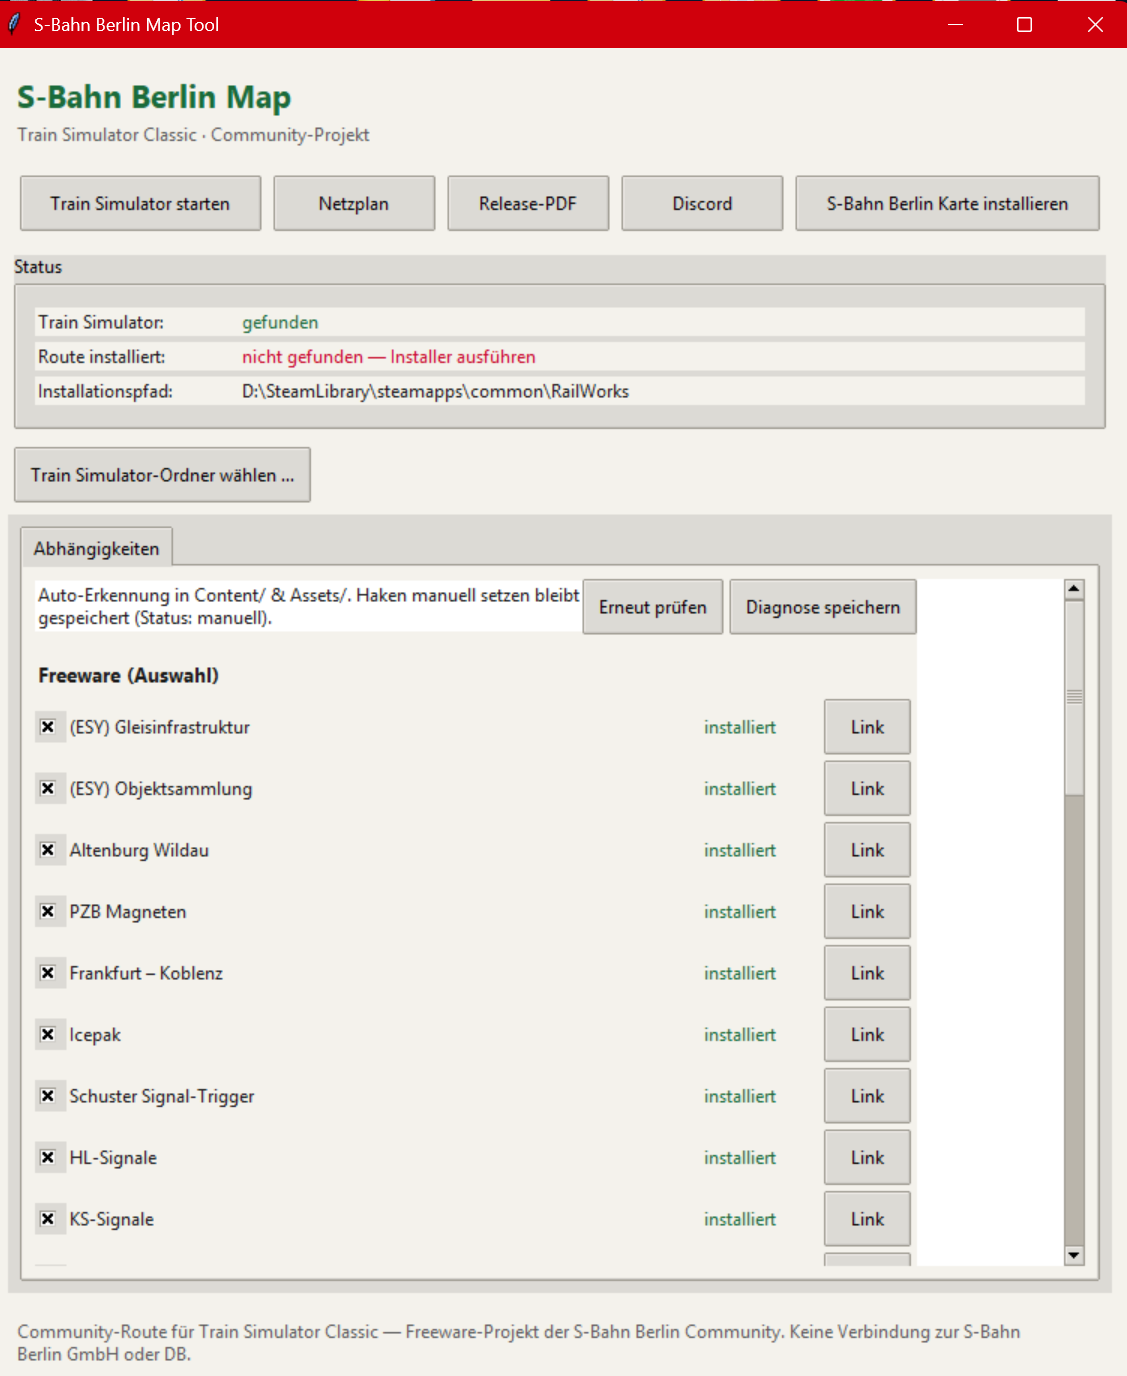Click the Erneut prüfen button
Viewport: 1127px width, 1376px height.
click(653, 607)
